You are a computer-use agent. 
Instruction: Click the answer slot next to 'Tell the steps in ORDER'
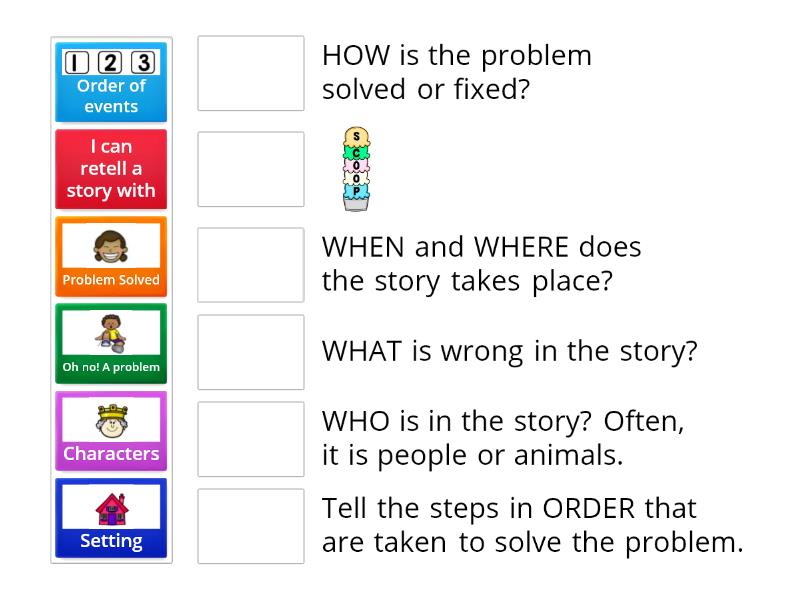pos(250,525)
